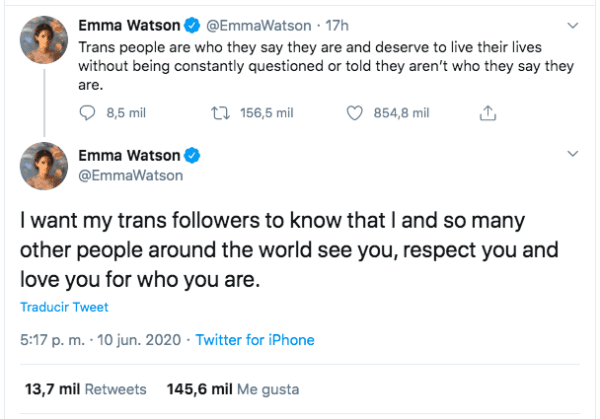The height and width of the screenshot is (419, 600).
Task: Open Emma Watson's avatar on first tweet
Action: pyautogui.click(x=42, y=40)
